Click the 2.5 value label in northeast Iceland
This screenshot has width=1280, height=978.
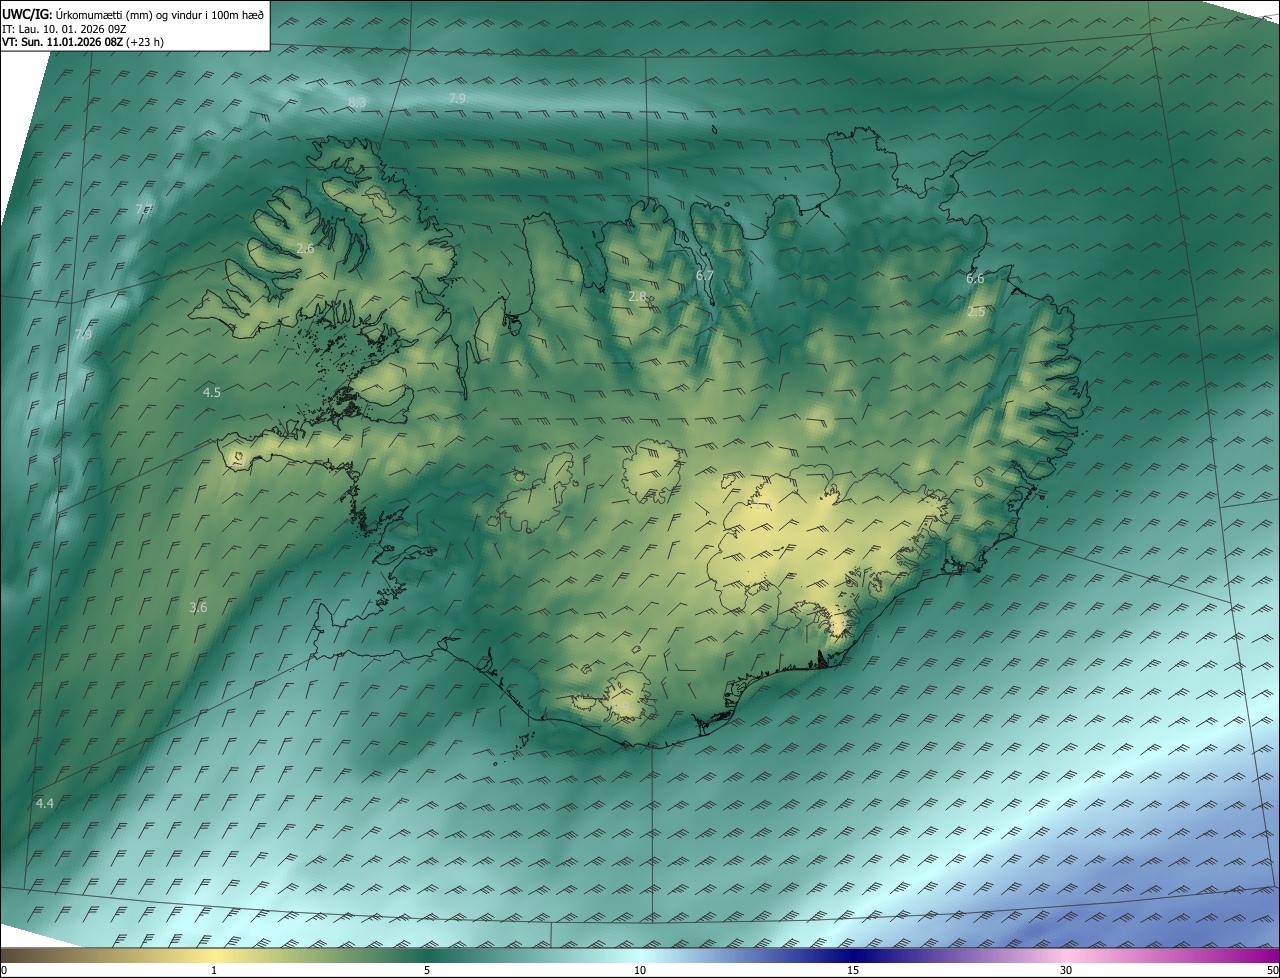(977, 312)
